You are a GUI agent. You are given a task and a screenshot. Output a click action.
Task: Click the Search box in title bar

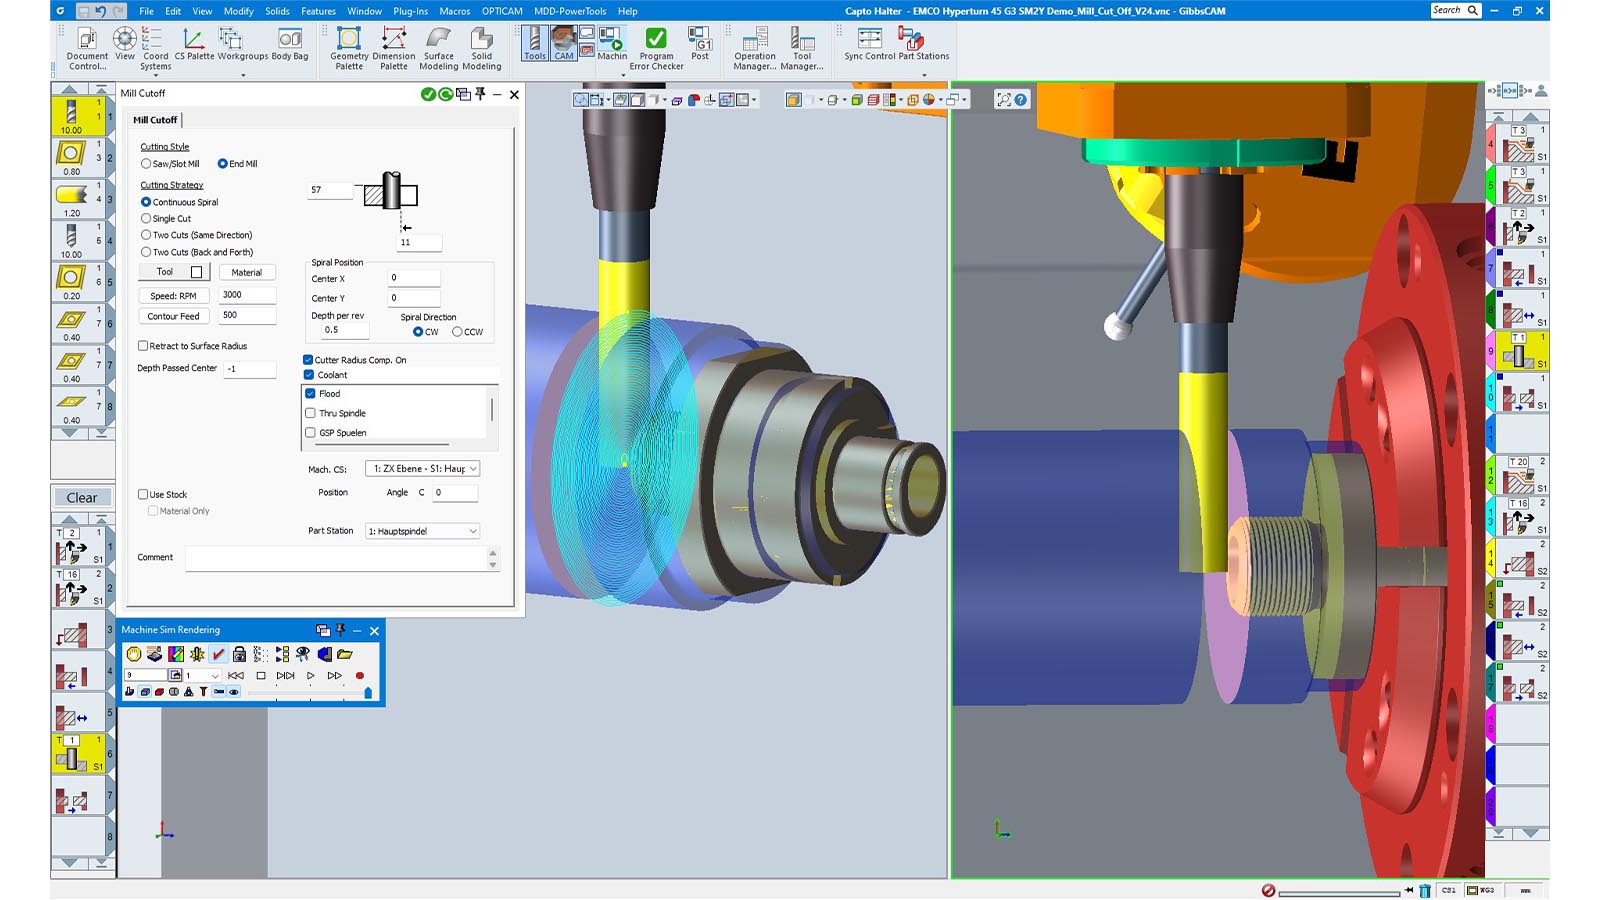[x=1455, y=10]
